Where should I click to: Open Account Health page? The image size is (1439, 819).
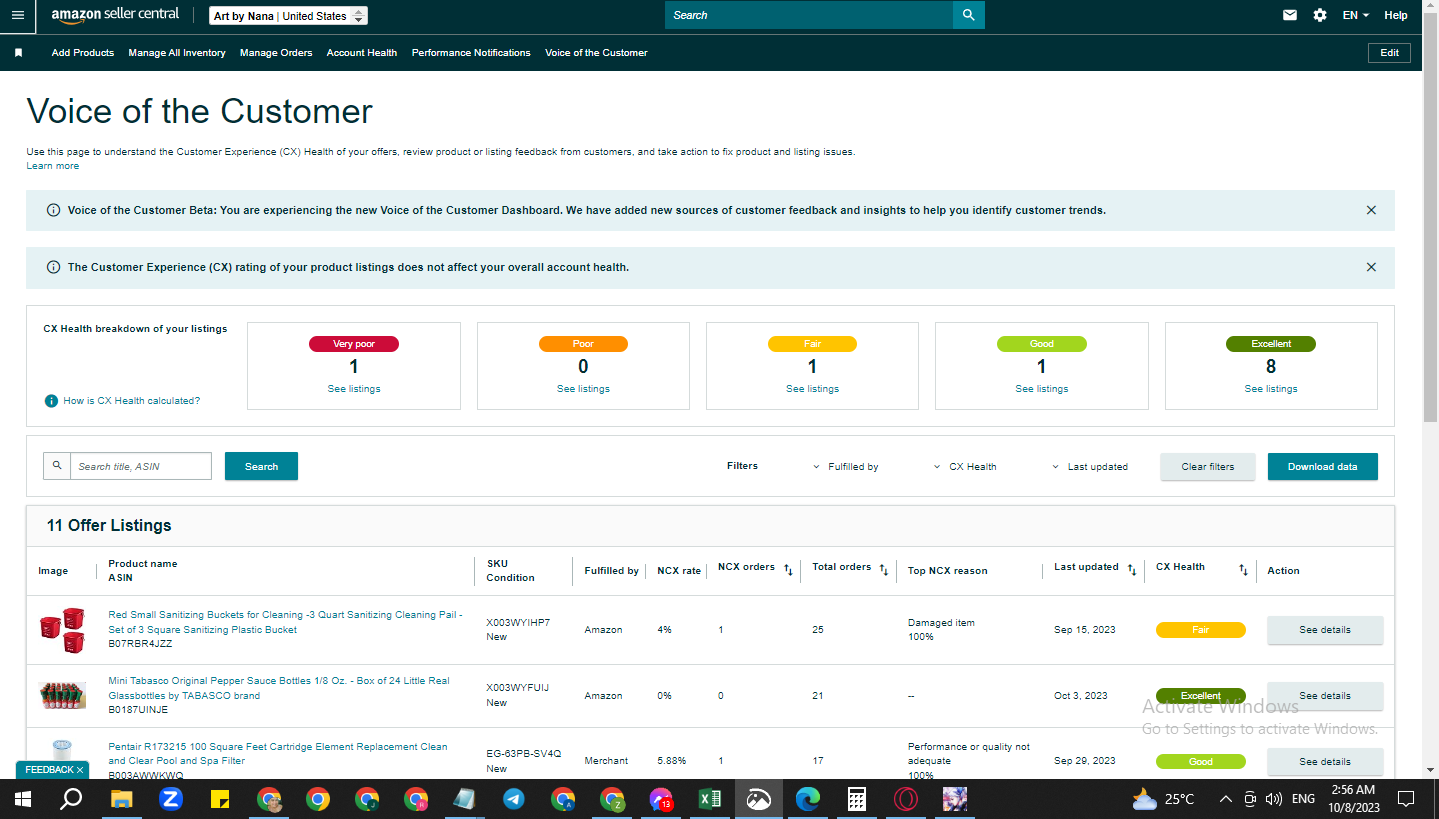362,53
